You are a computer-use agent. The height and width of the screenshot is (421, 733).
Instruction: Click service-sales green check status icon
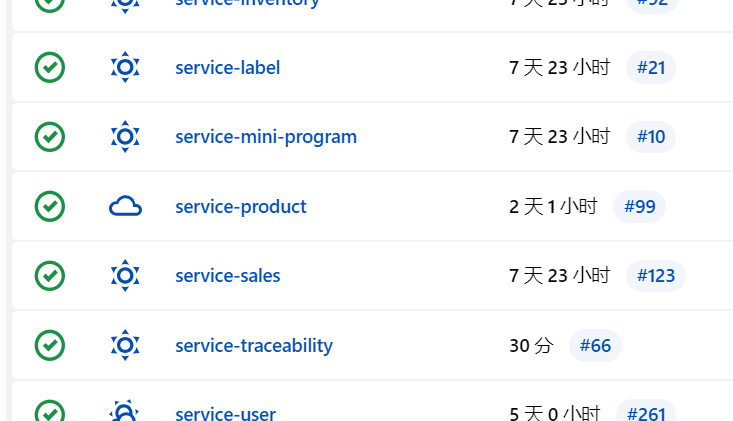click(x=50, y=275)
